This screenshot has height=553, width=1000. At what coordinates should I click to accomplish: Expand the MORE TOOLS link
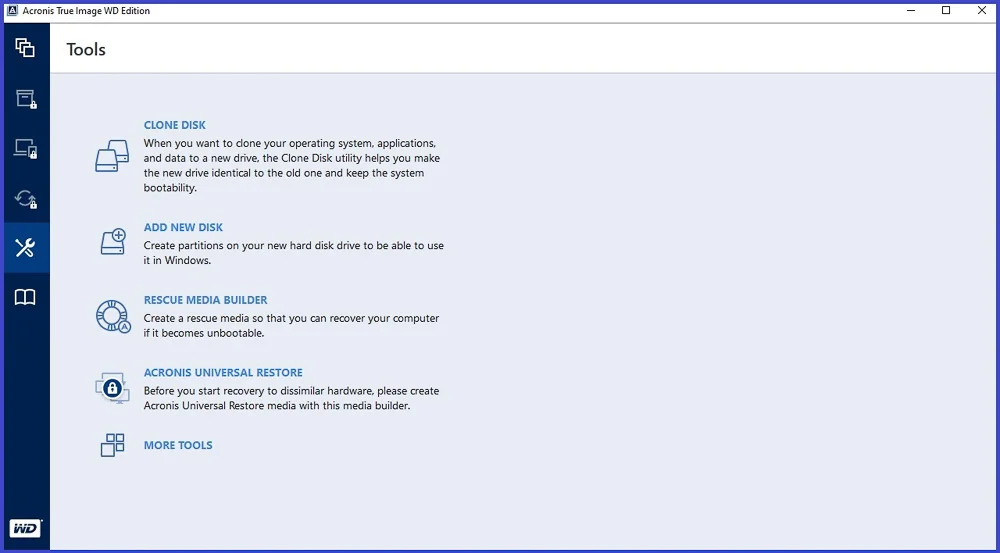(178, 445)
